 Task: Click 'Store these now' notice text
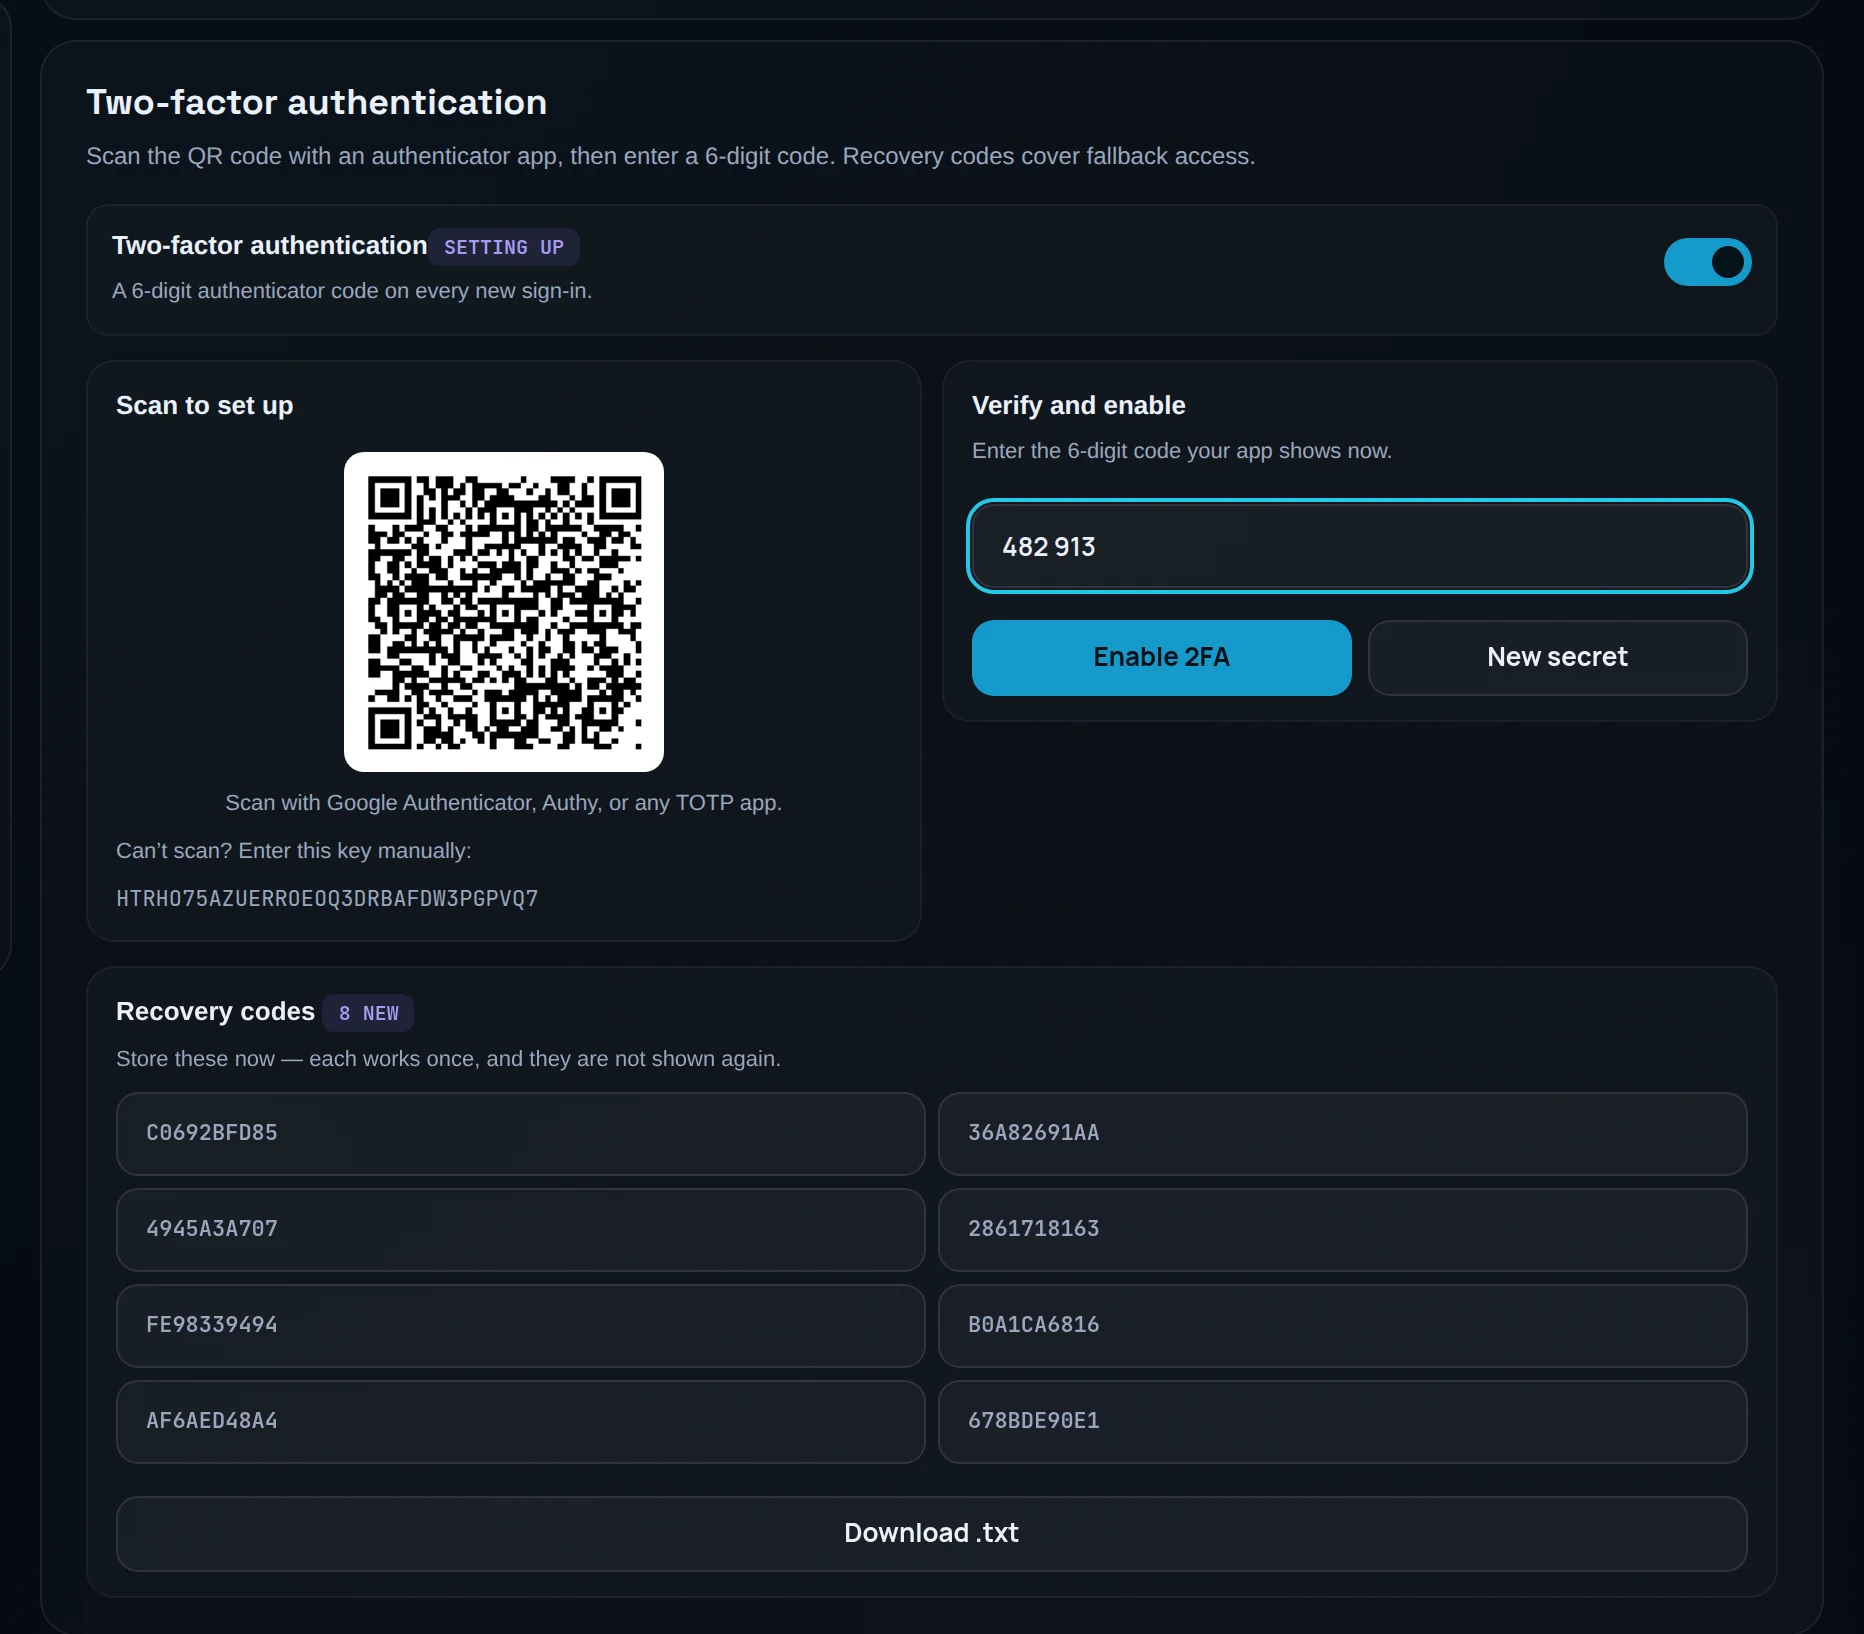(448, 1059)
